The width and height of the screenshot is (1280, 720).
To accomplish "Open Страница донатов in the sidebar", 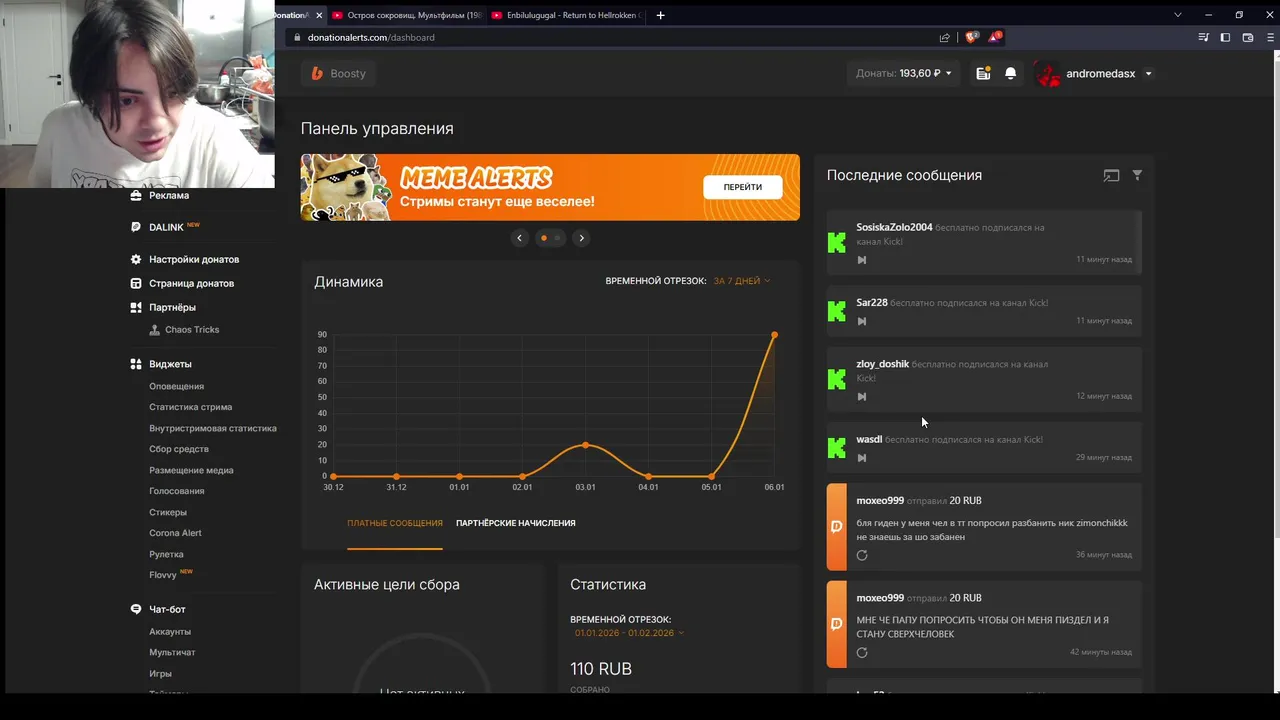I will (x=191, y=283).
